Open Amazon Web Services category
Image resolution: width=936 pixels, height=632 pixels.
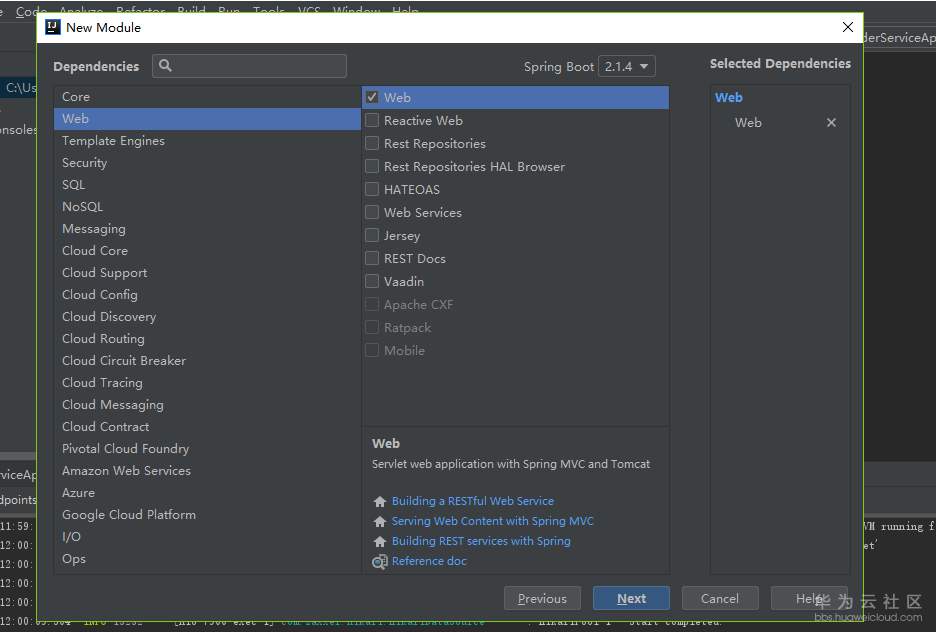[x=207, y=471]
